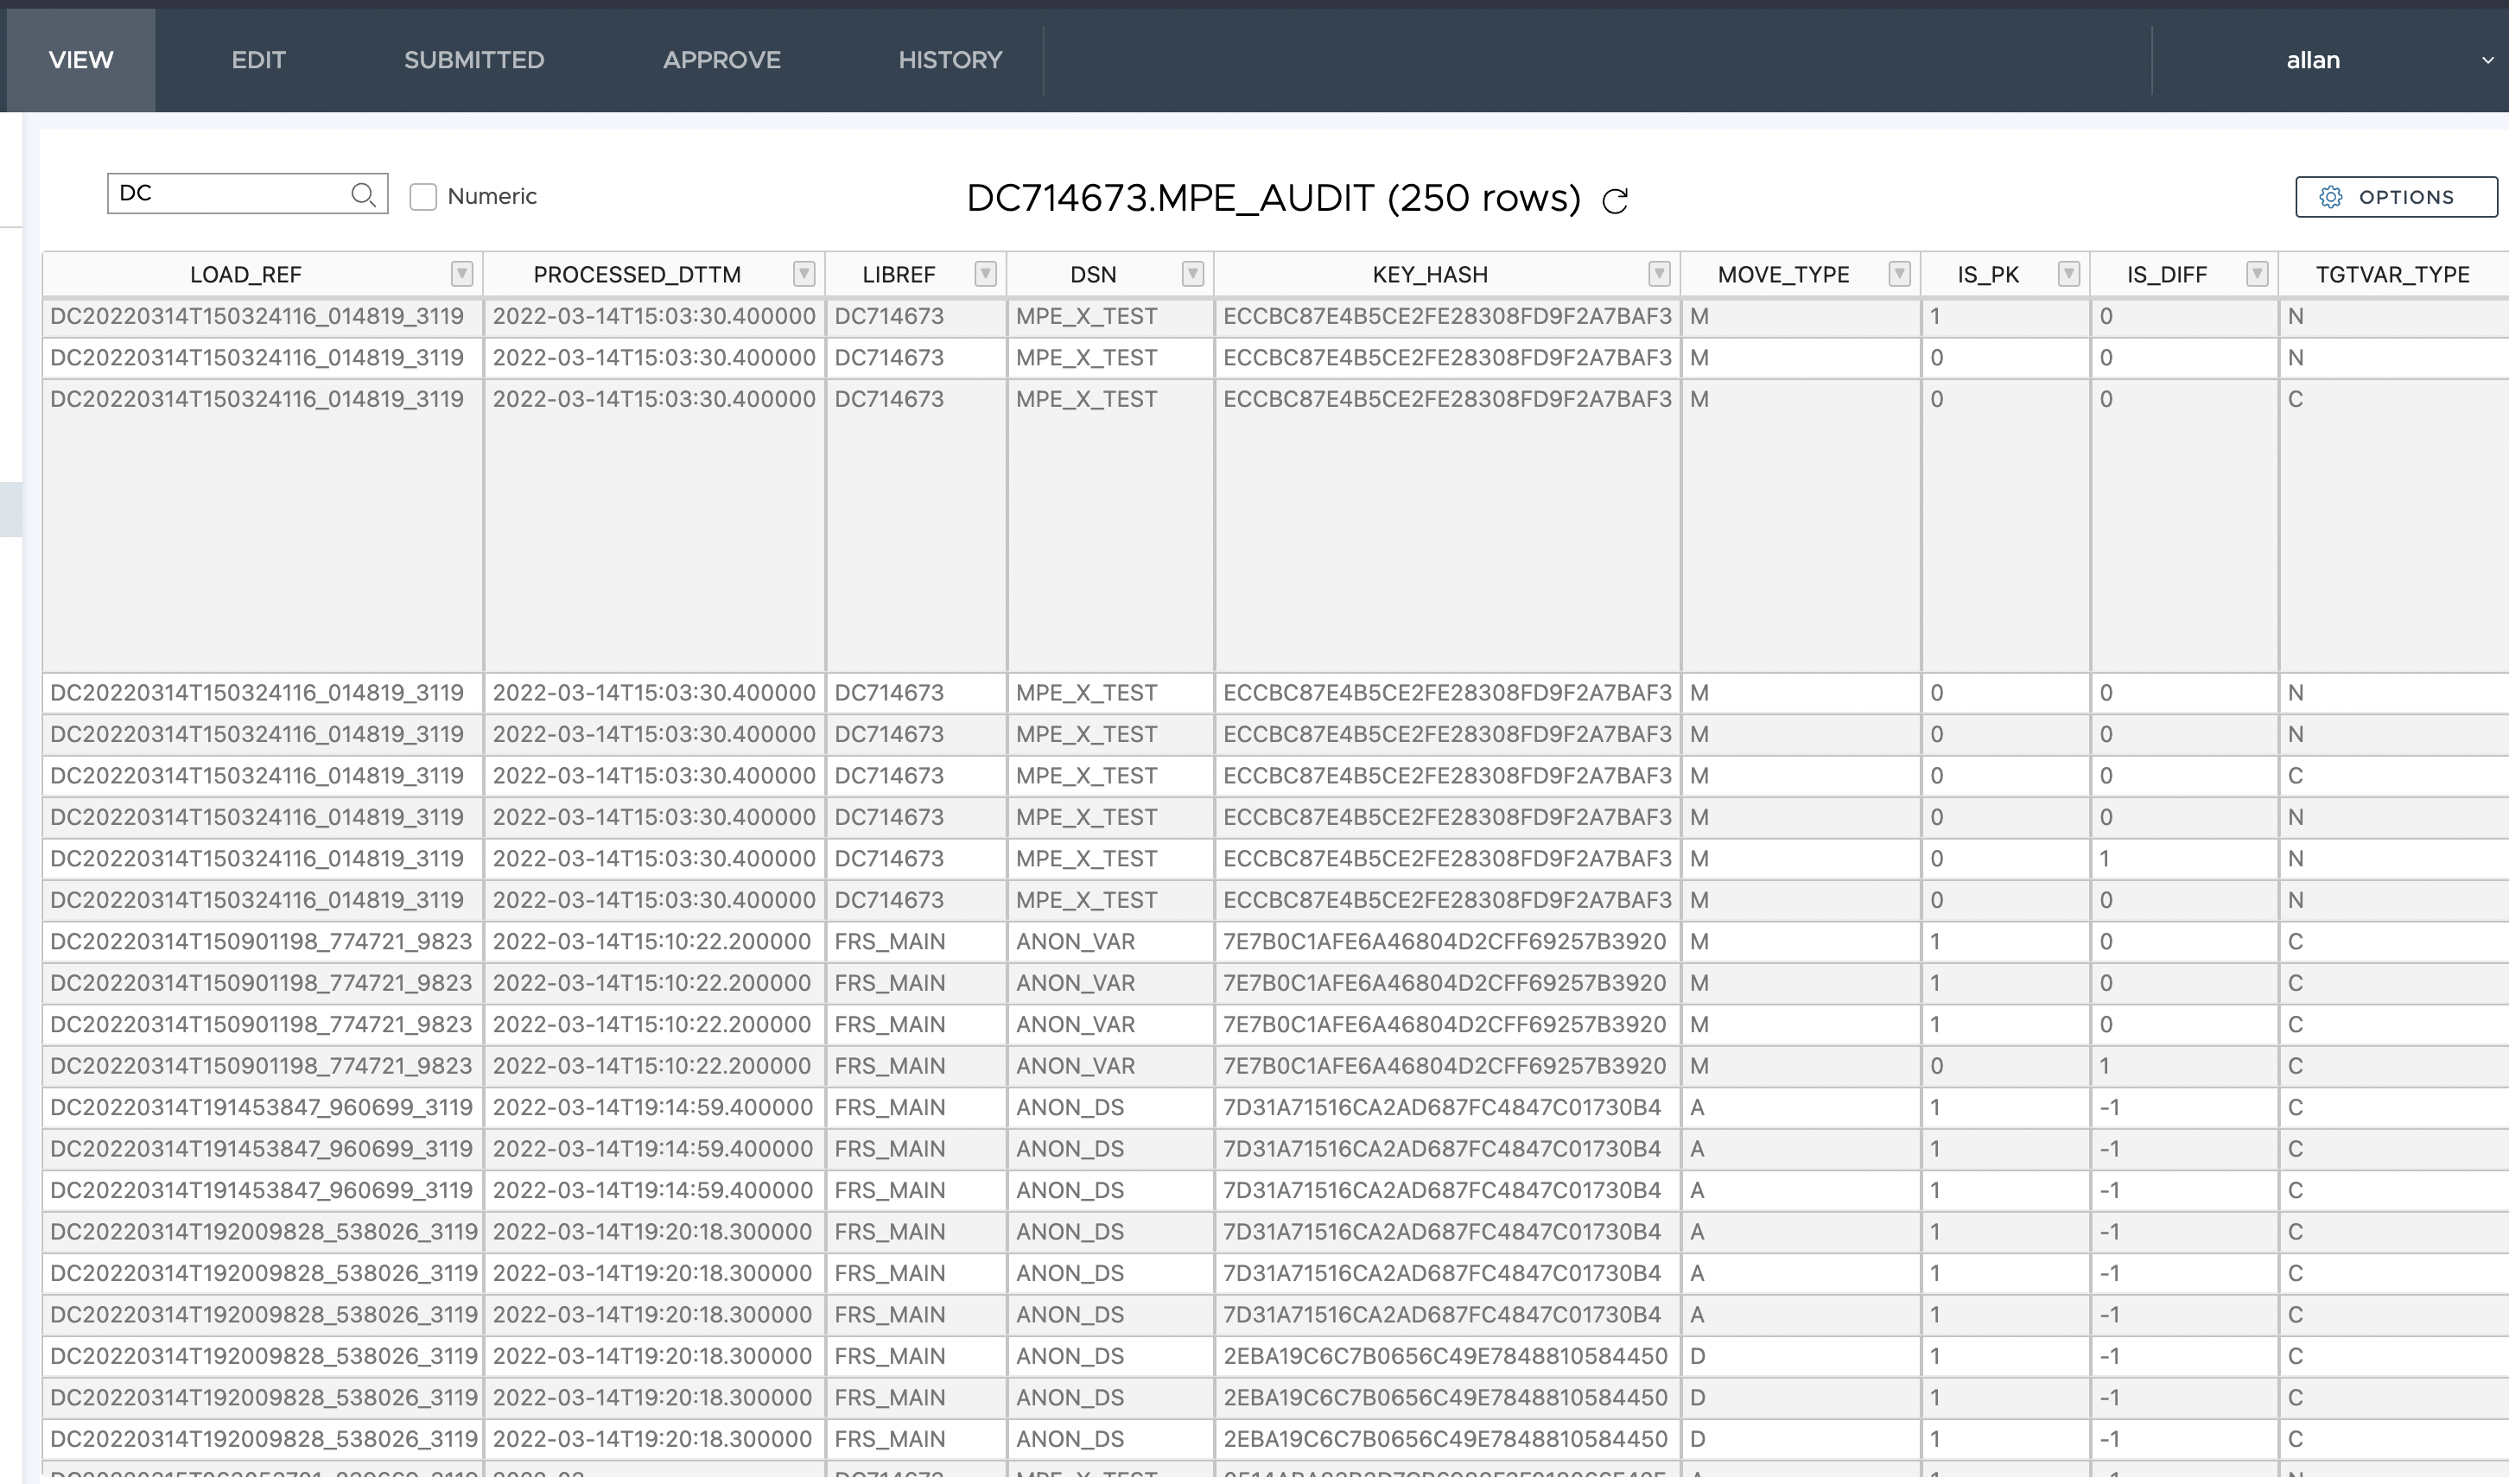Open IS_DIFF column dropdown arrow
2509x1484 pixels.
click(x=2257, y=273)
